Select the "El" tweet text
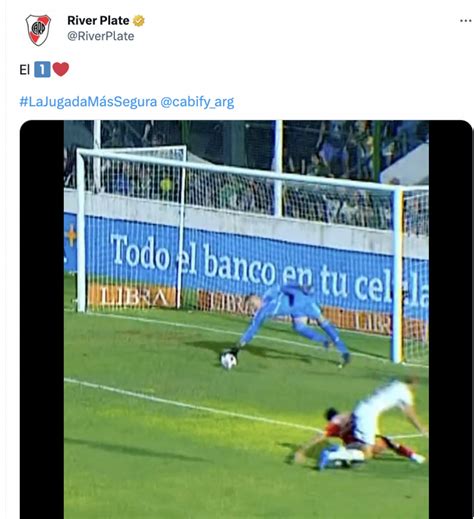The image size is (474, 519). point(25,70)
